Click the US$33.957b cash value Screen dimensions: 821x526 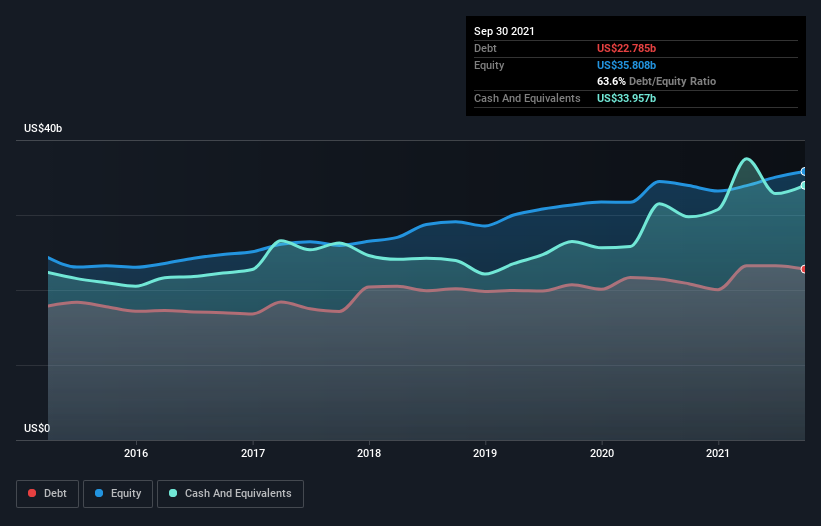pyautogui.click(x=626, y=98)
